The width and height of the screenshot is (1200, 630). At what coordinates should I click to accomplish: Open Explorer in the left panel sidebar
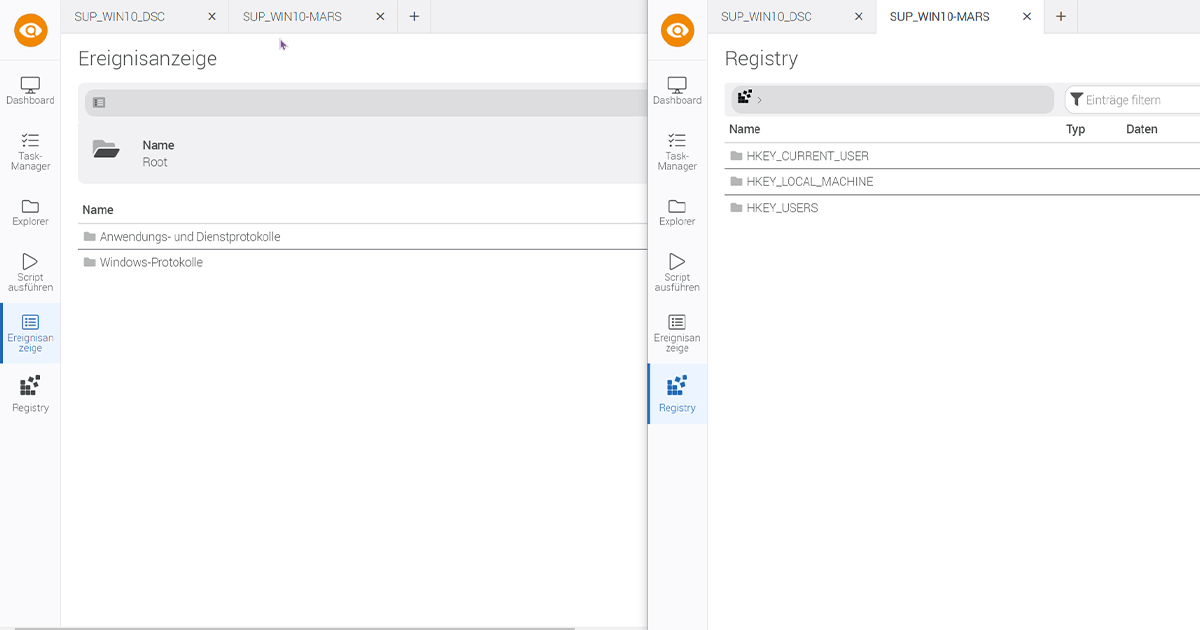(x=30, y=212)
